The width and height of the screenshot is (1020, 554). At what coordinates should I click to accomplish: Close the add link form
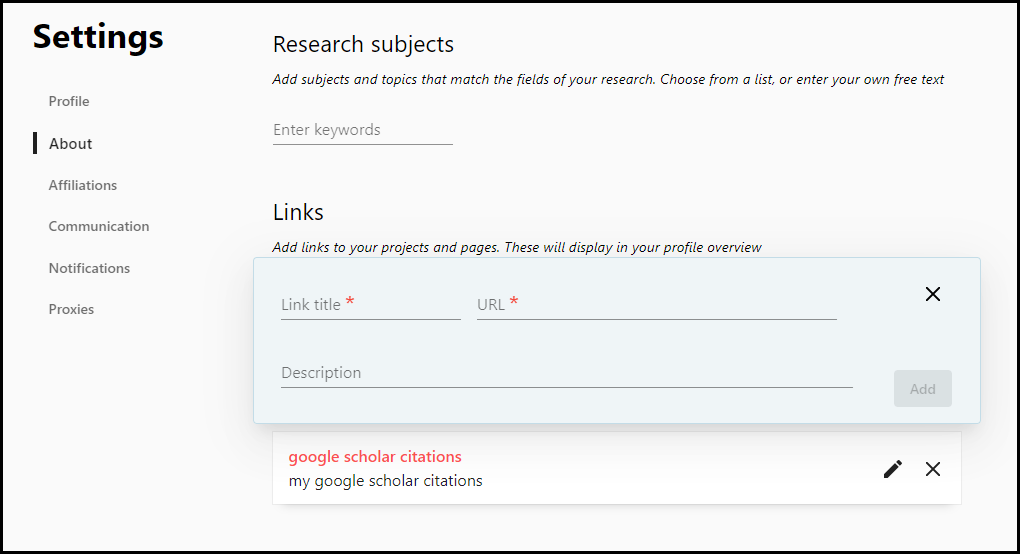pyautogui.click(x=932, y=294)
